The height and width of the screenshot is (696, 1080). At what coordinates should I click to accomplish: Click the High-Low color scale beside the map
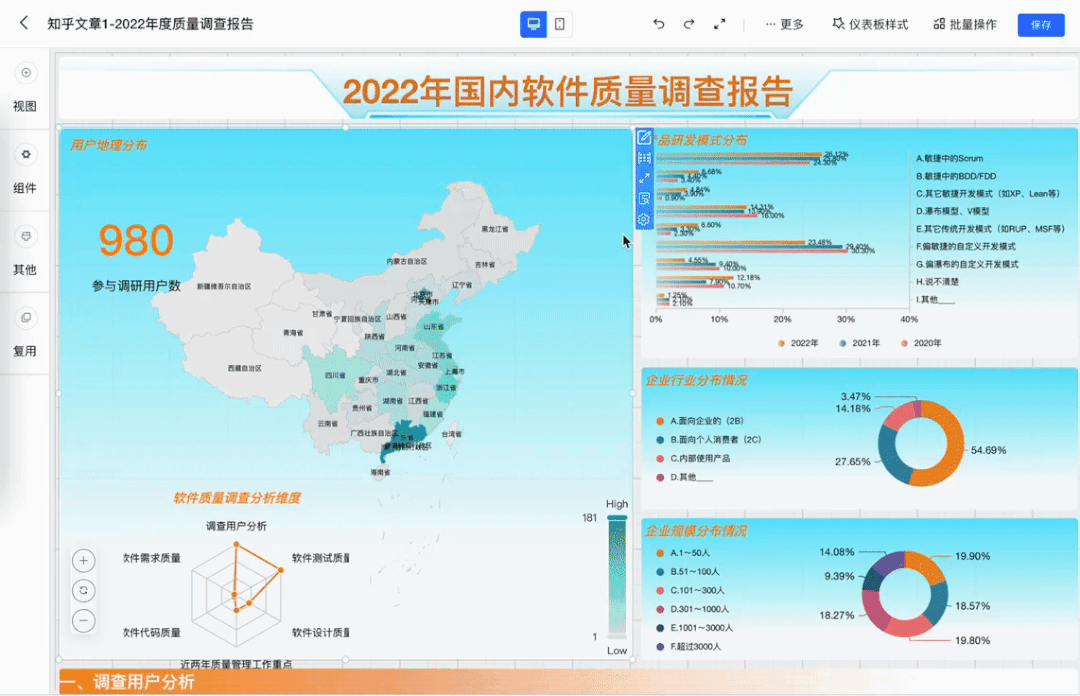[617, 575]
